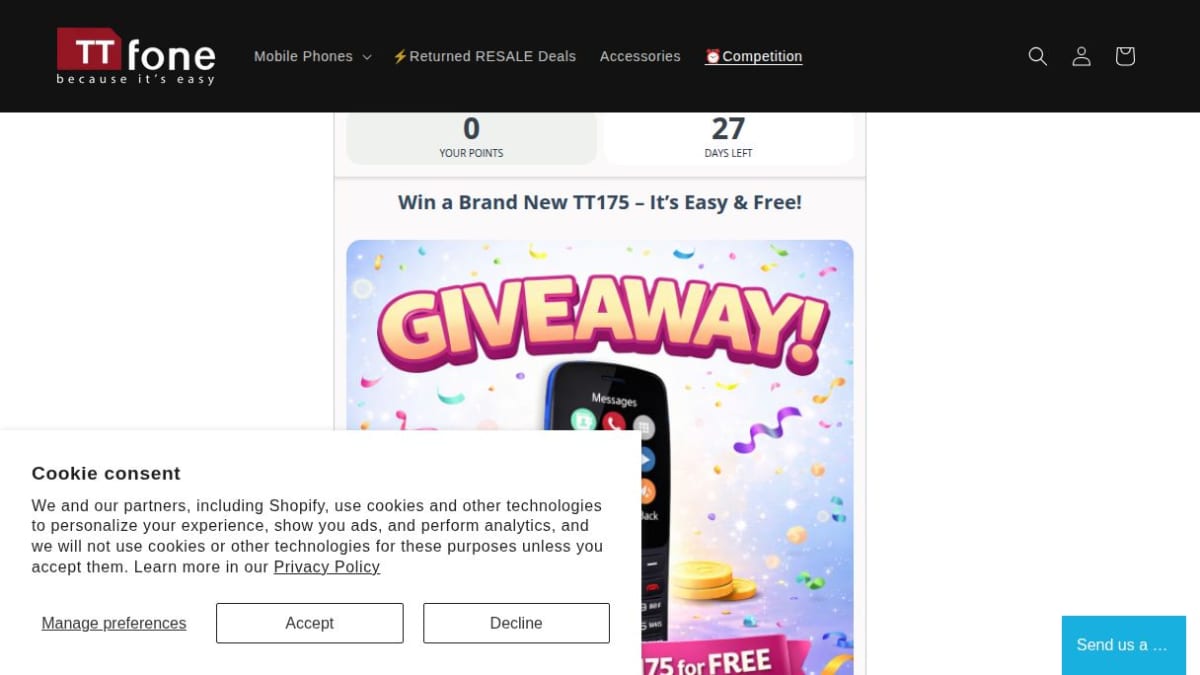Click the alarm clock icon beside Competition
Screen dimensions: 1200x675
click(713, 57)
